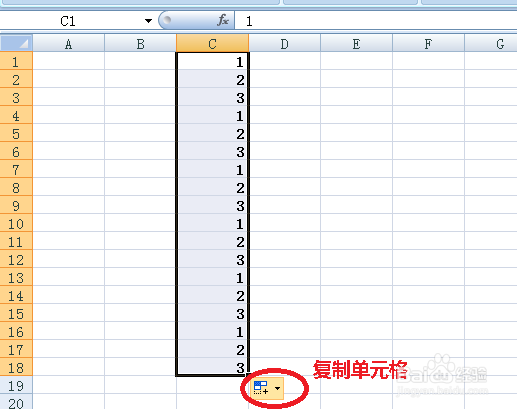Click cell C17 containing 2
The width and height of the screenshot is (517, 409).
pos(212,349)
